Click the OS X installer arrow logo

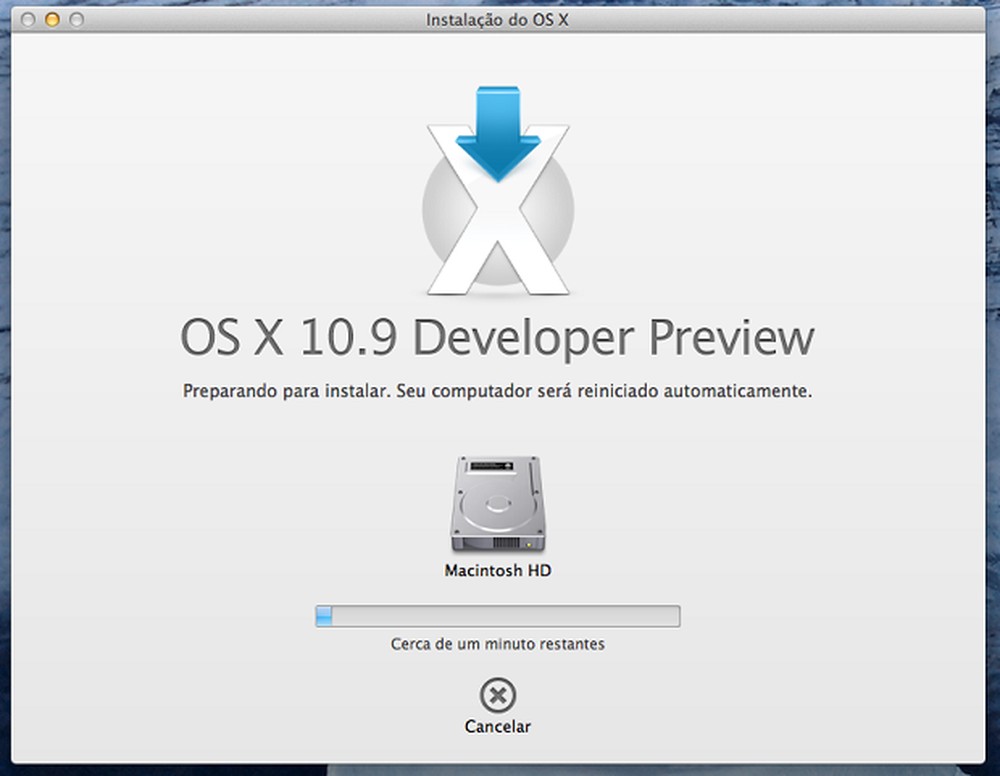pyautogui.click(x=497, y=190)
